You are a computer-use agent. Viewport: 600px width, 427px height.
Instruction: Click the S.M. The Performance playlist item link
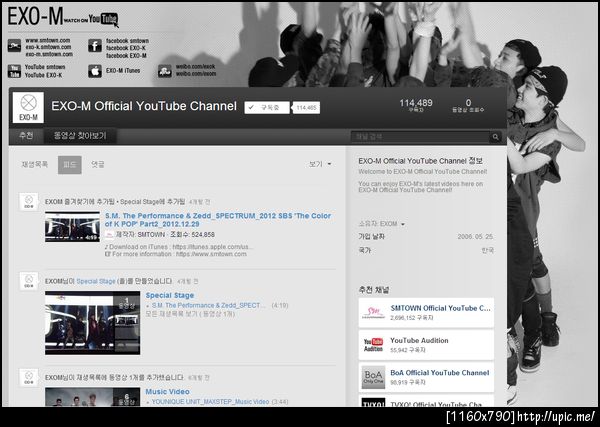[x=208, y=306]
